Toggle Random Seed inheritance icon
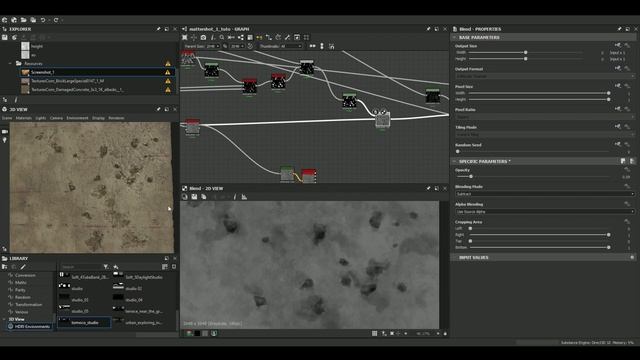Image resolution: width=640 pixels, height=360 pixels. click(618, 144)
